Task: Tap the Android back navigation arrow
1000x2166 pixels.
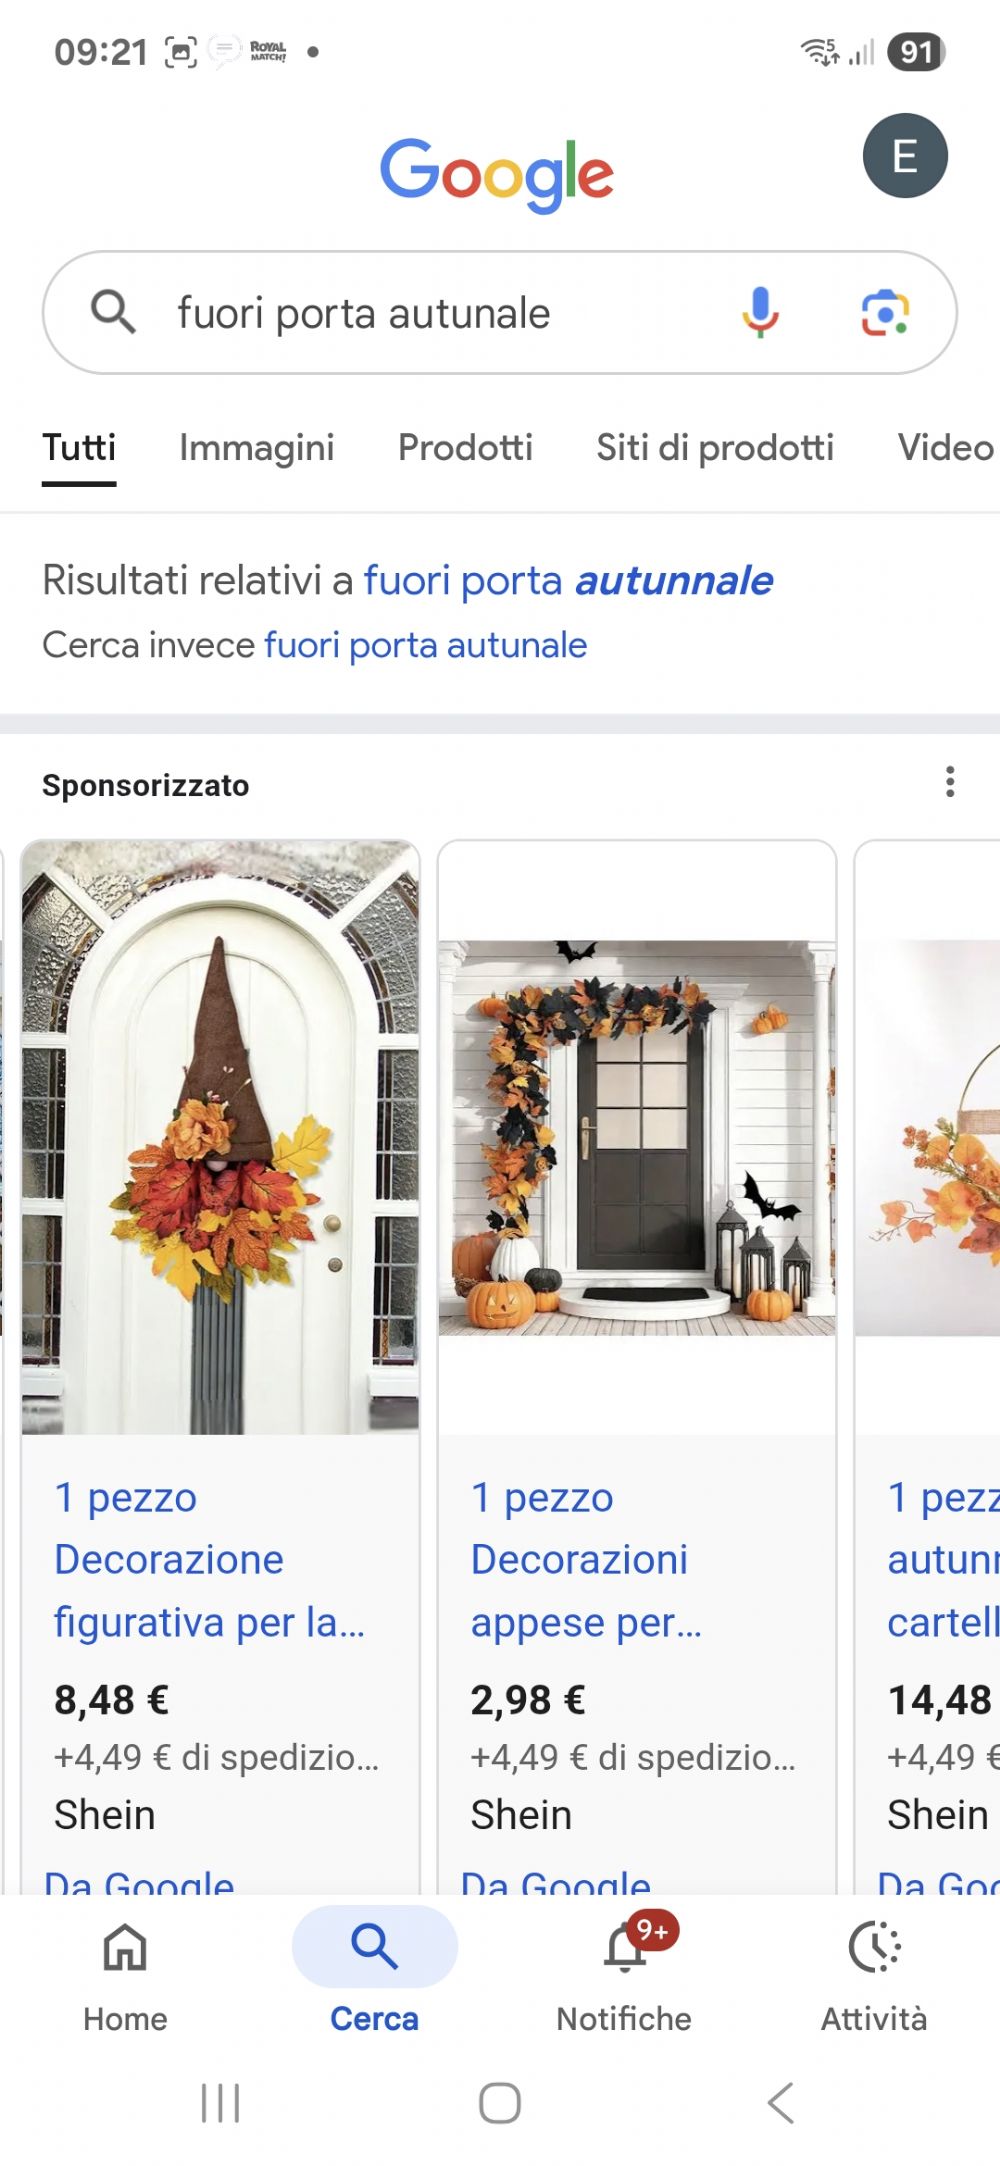Action: point(781,2103)
